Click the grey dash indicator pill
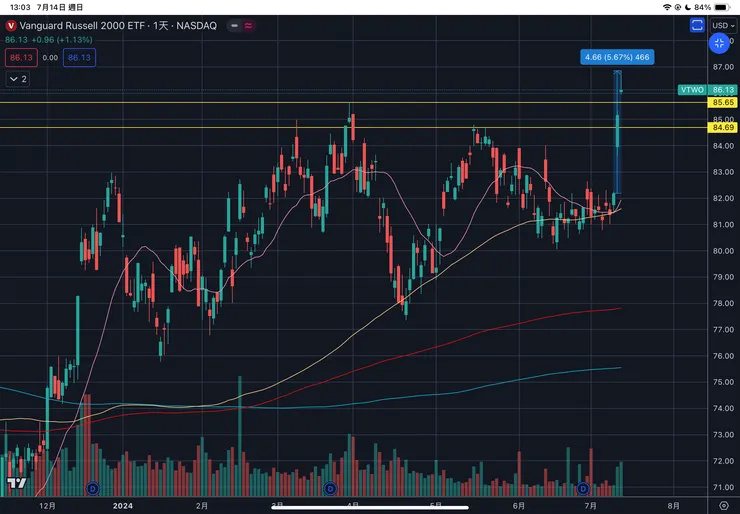This screenshot has height=514, width=740. pyautogui.click(x=234, y=26)
